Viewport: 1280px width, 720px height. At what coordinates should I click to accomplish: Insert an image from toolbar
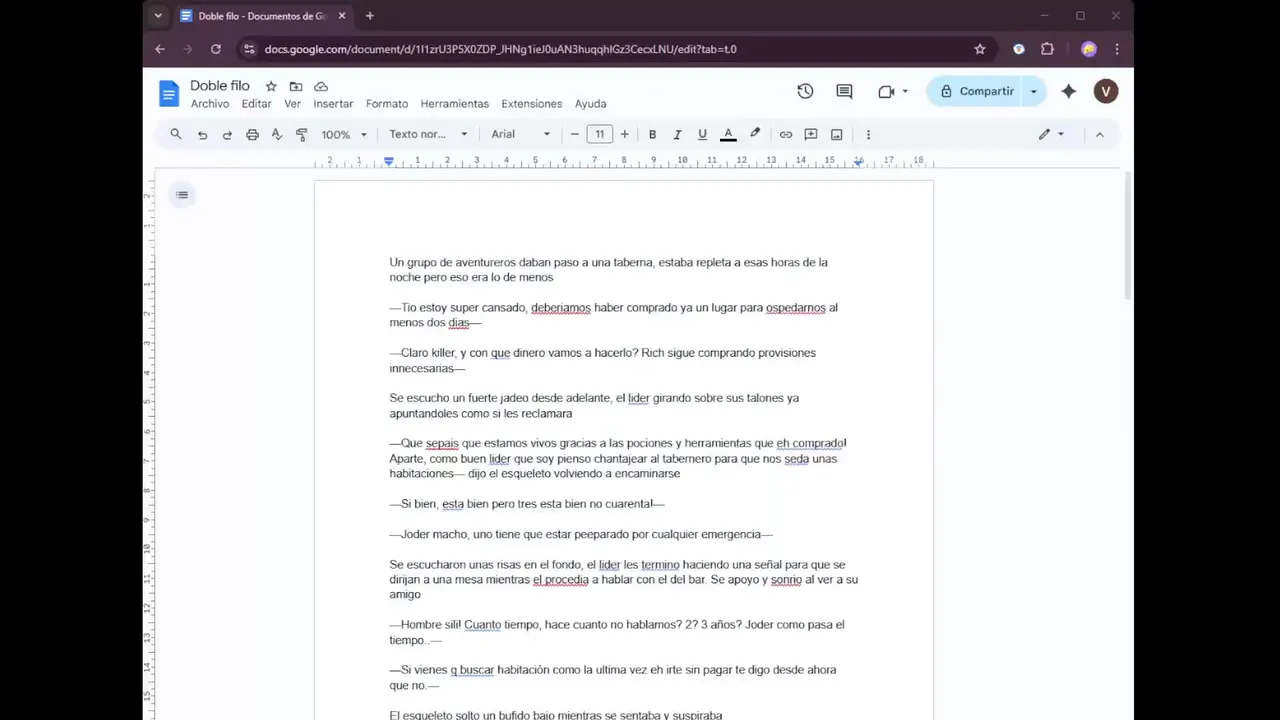coord(837,134)
